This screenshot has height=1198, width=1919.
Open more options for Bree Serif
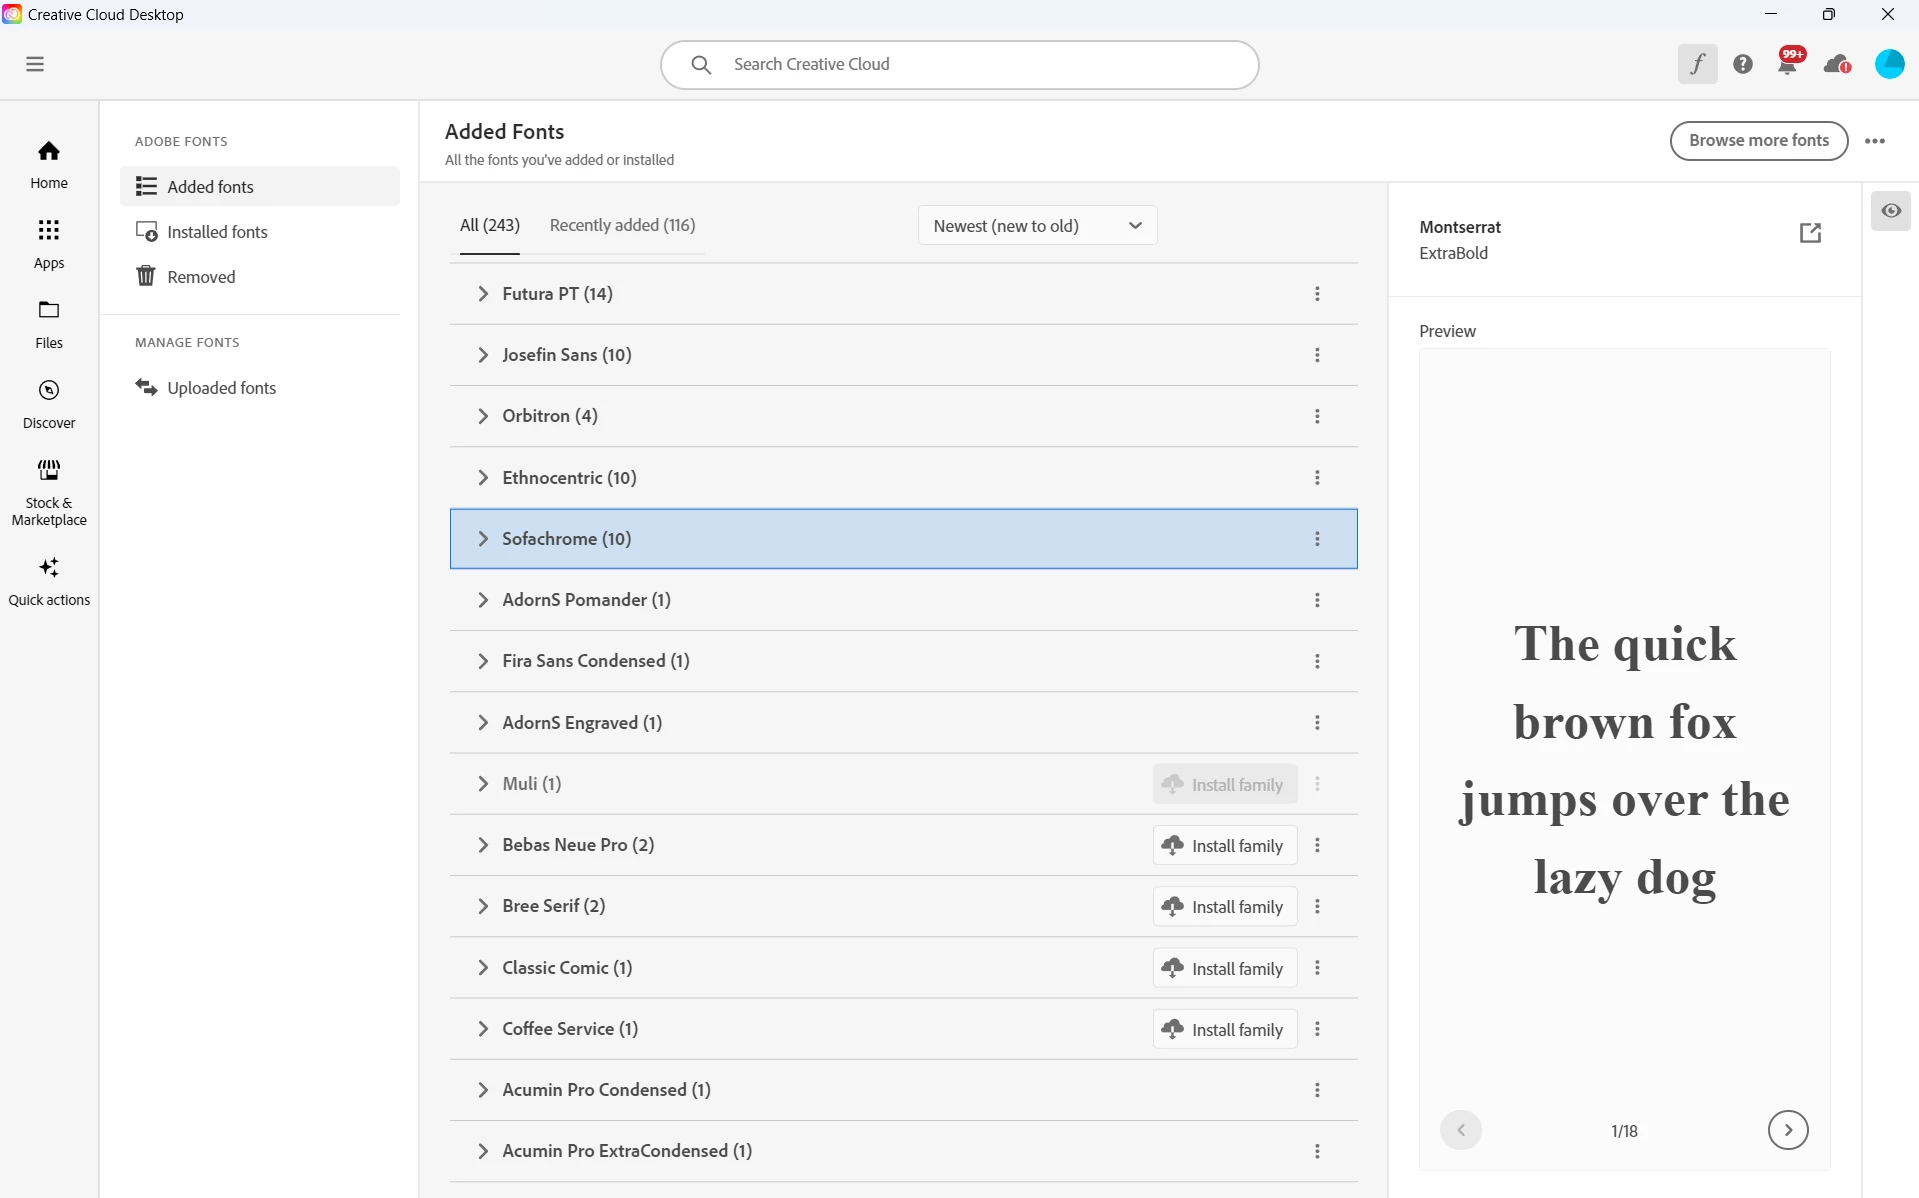coord(1317,906)
